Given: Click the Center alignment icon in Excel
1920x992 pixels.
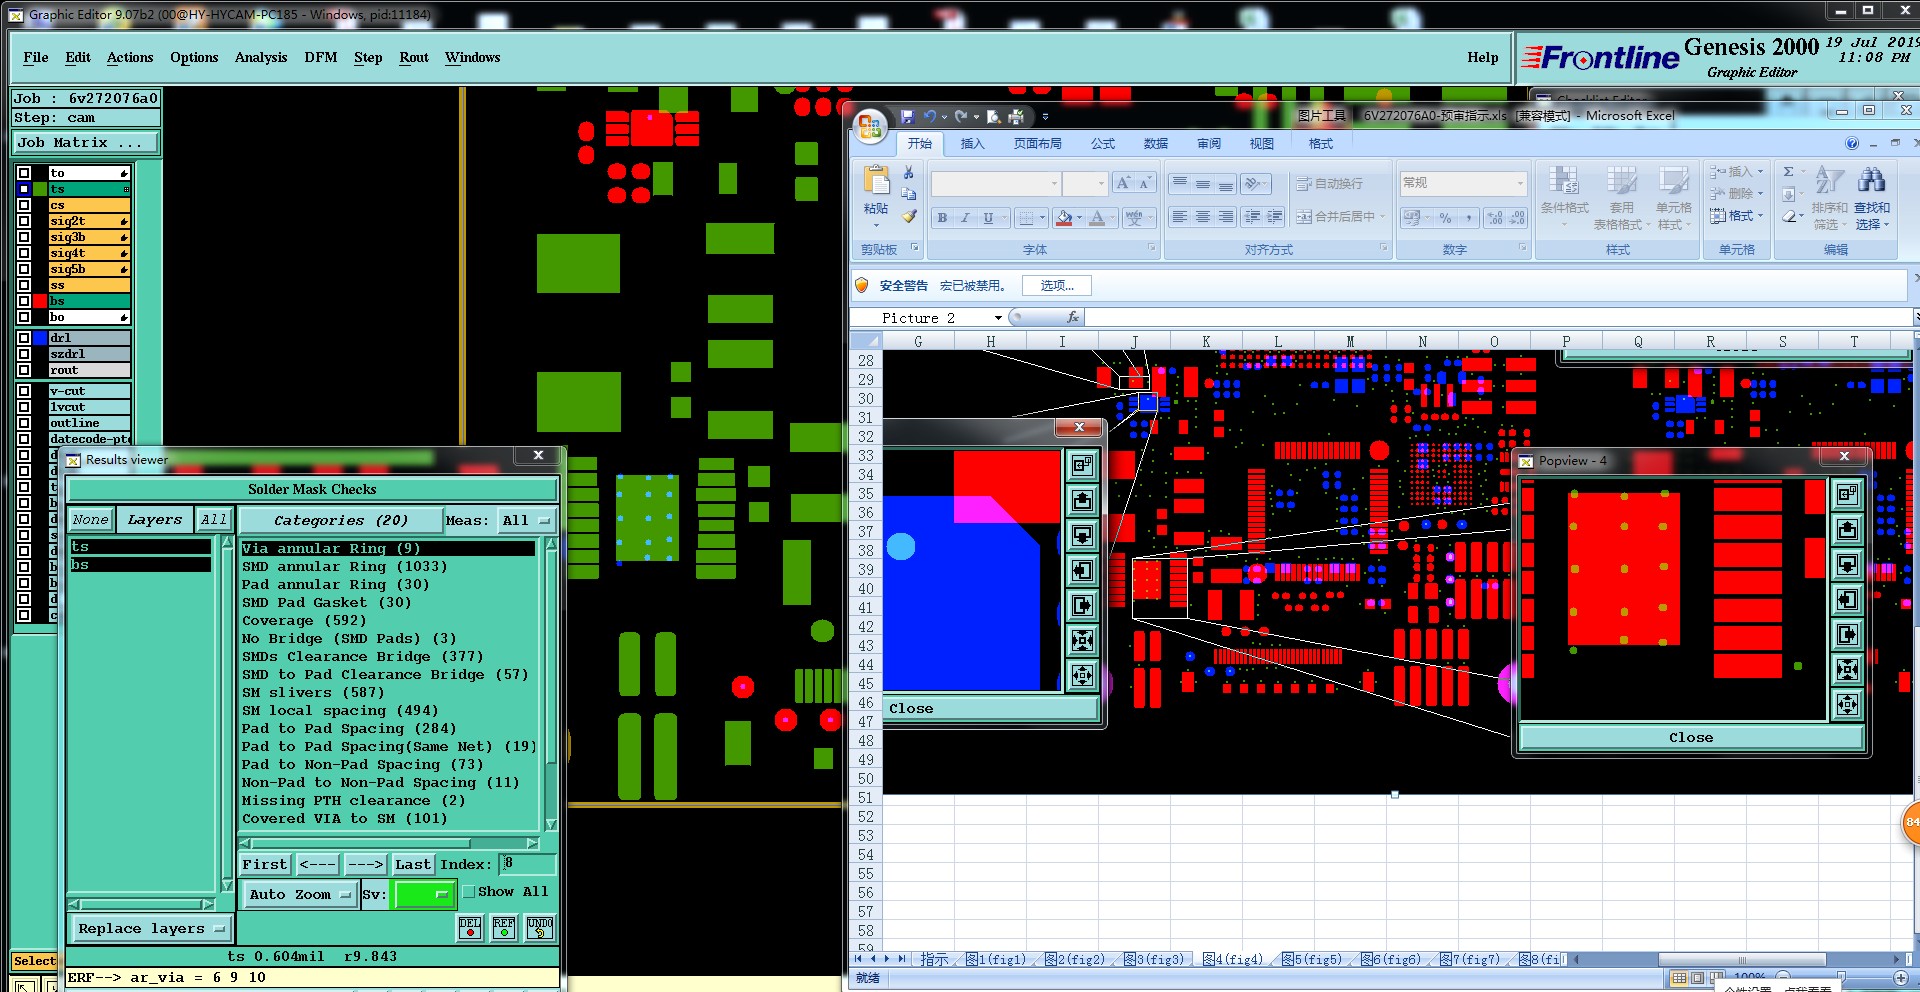Looking at the screenshot, I should coord(1203,217).
